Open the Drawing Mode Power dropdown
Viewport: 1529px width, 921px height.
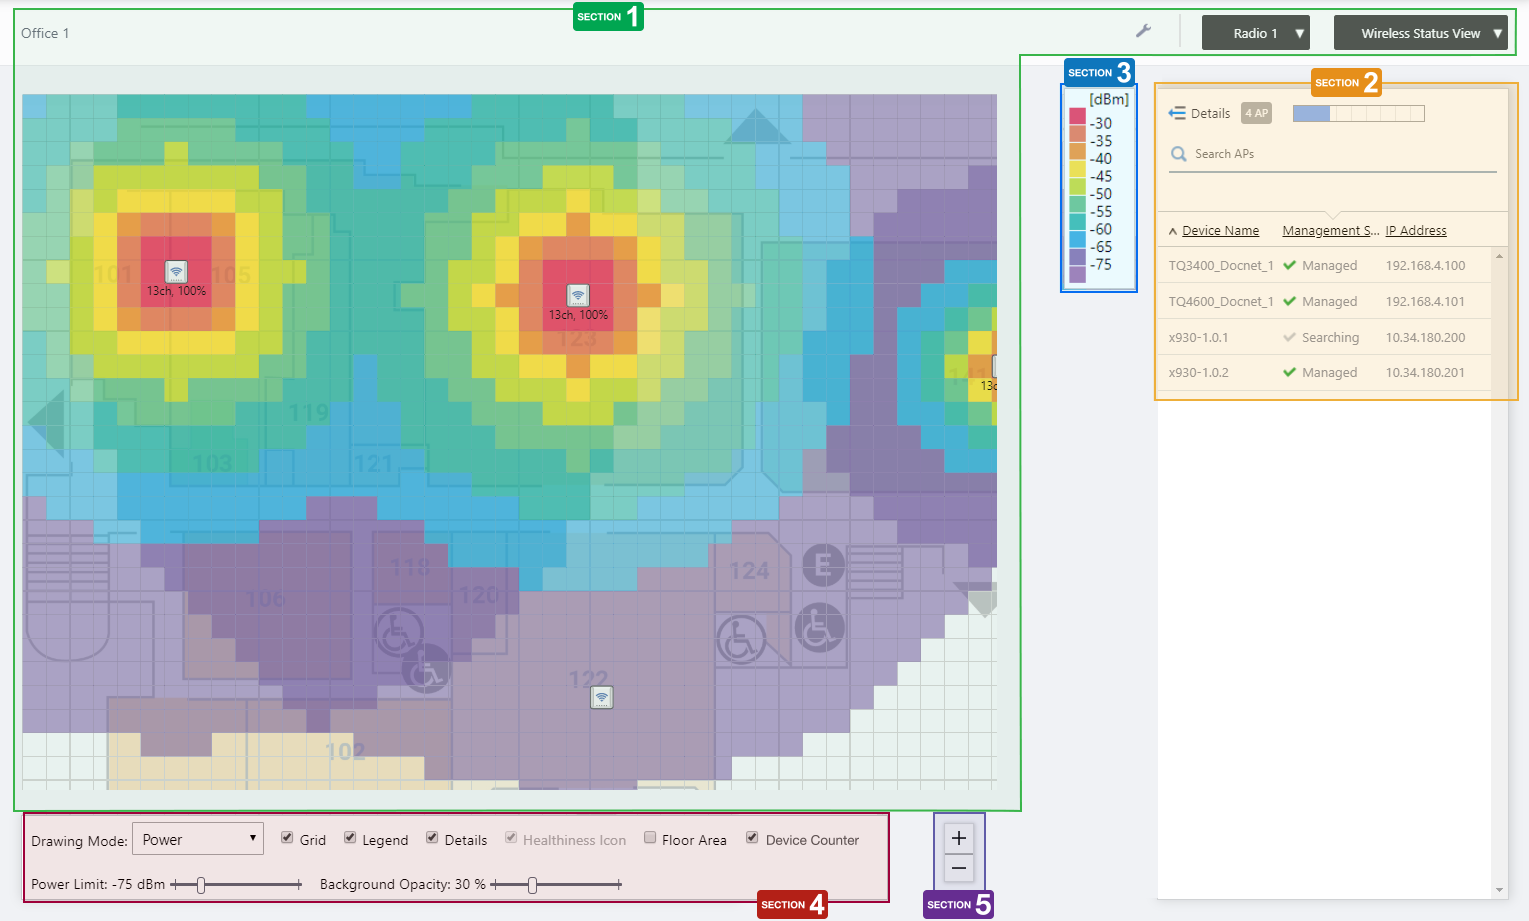tap(198, 839)
